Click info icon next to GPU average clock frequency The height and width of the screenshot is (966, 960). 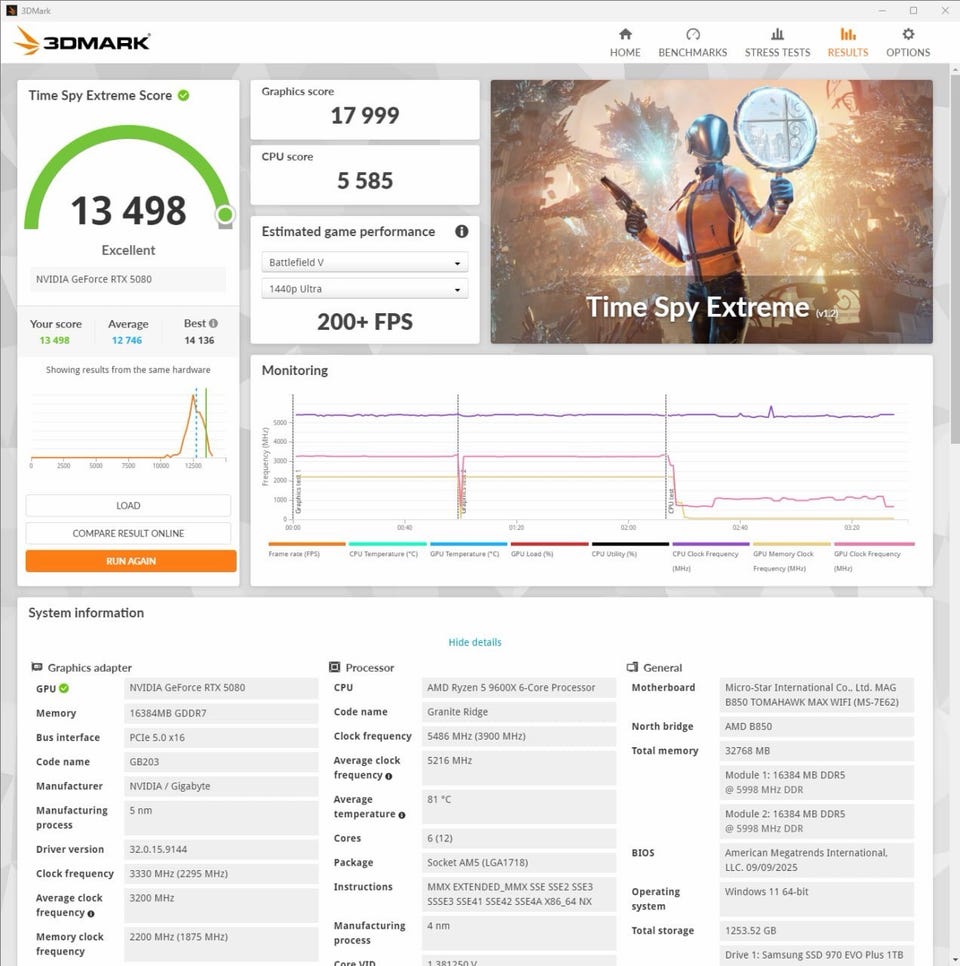[91, 914]
